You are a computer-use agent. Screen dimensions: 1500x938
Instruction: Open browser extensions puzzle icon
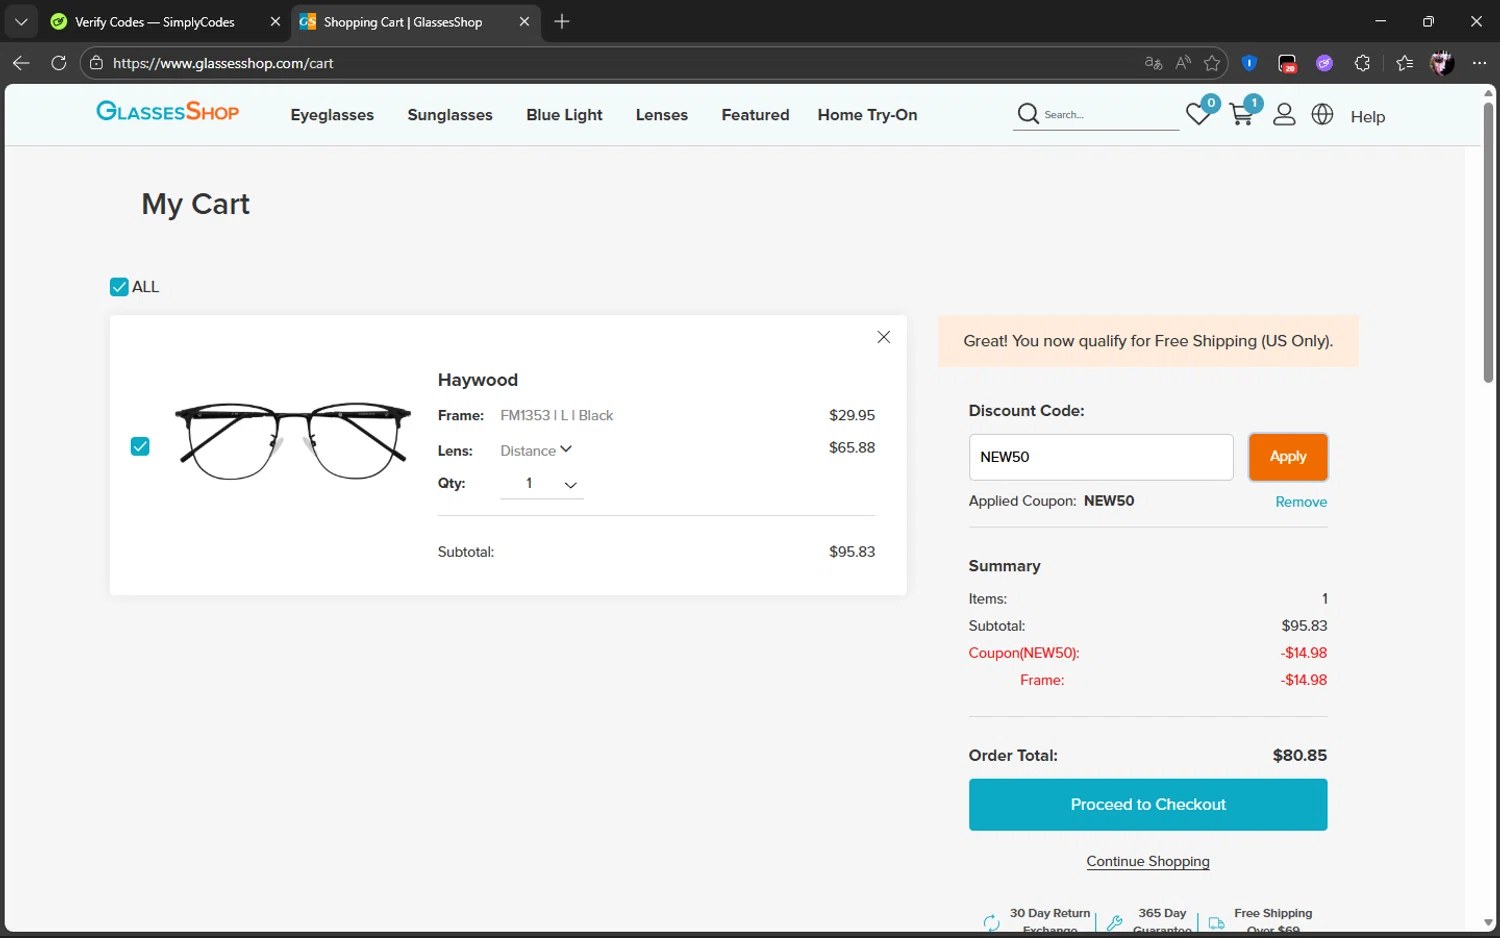(1362, 63)
